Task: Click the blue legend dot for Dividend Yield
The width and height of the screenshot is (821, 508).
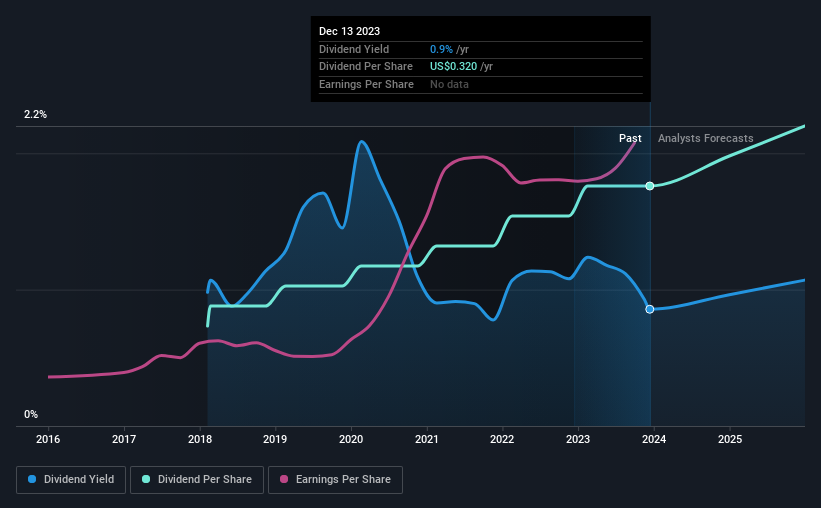Action: [x=32, y=479]
